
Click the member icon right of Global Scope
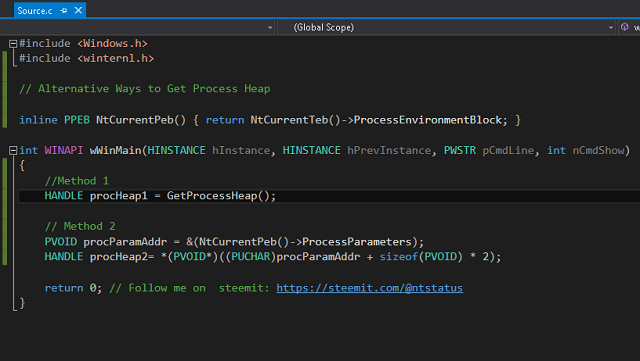(624, 27)
